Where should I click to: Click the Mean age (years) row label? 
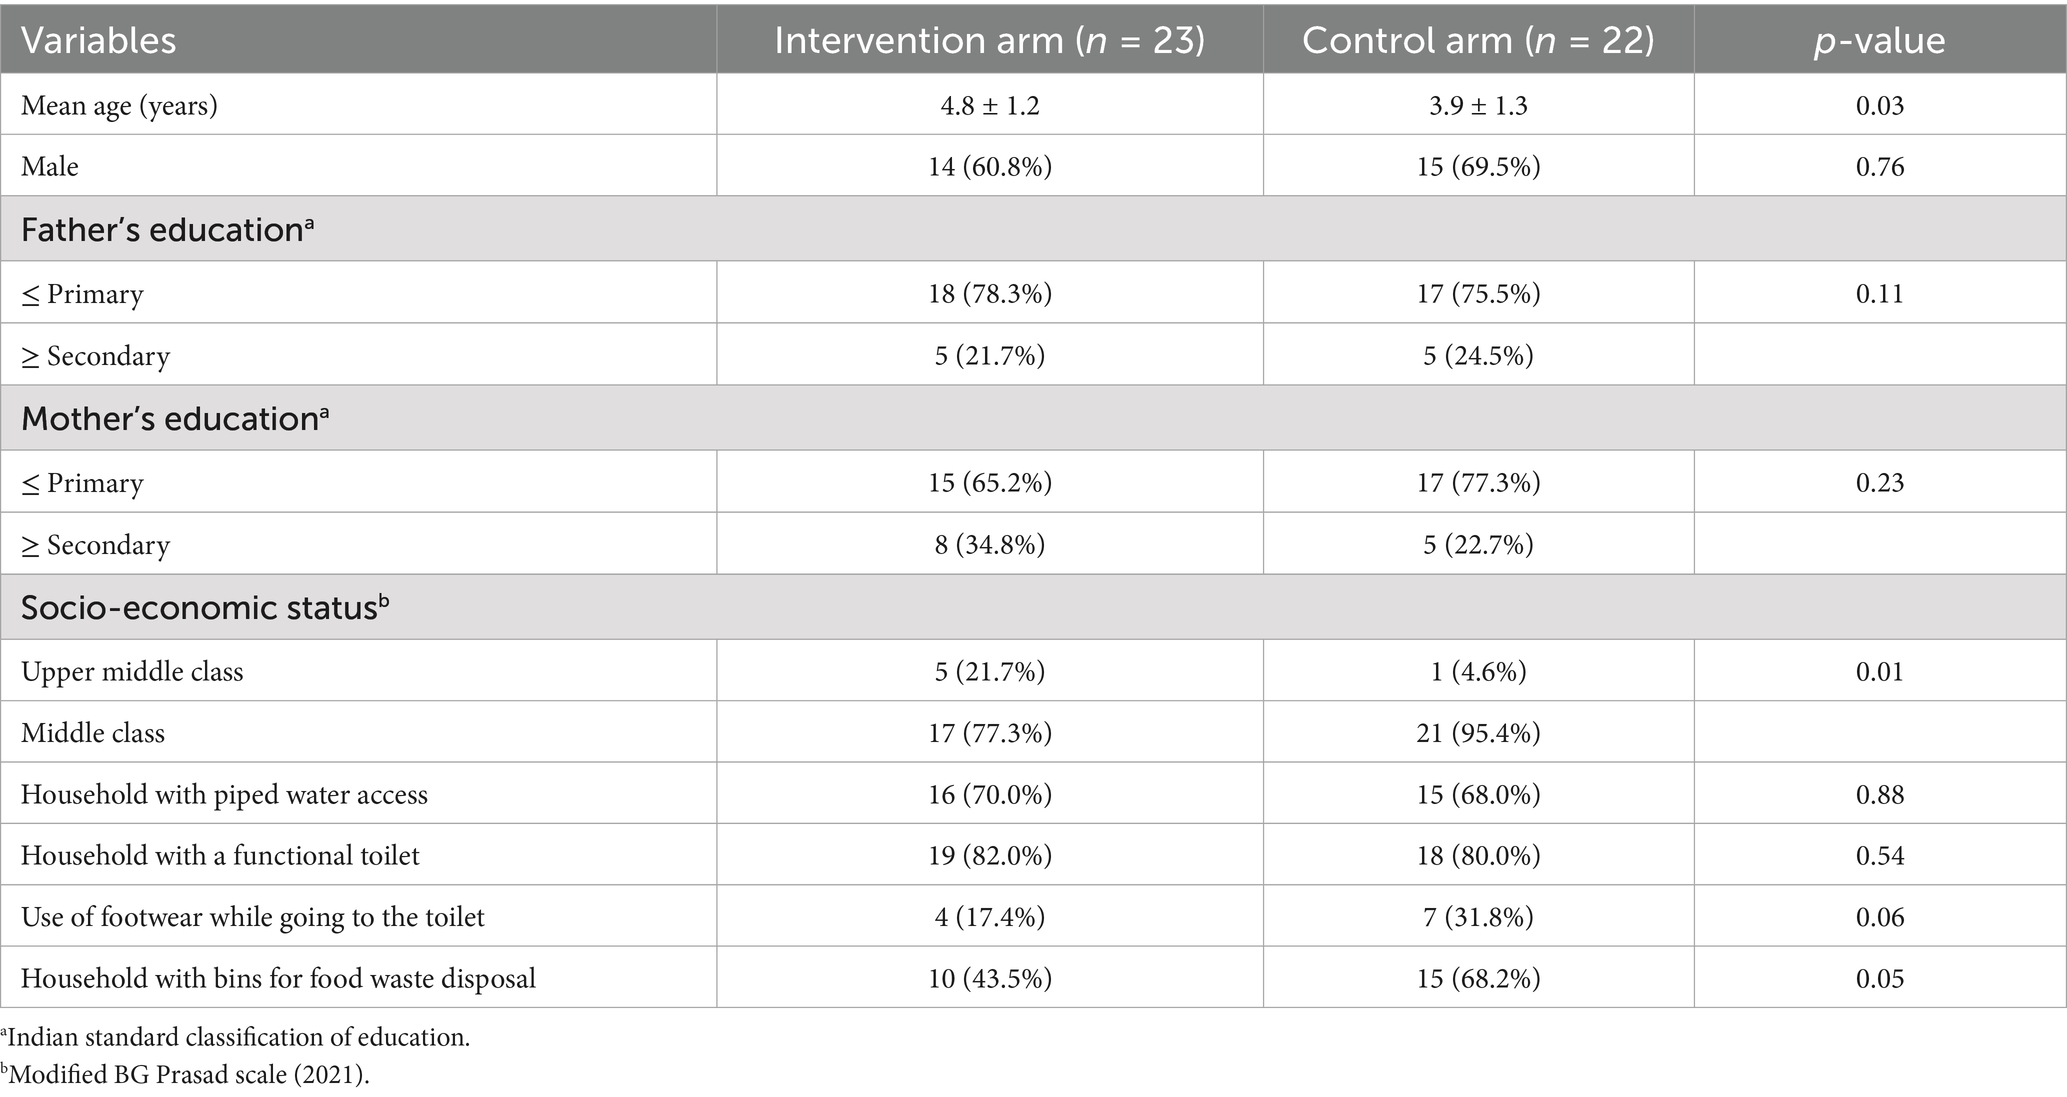[x=119, y=105]
